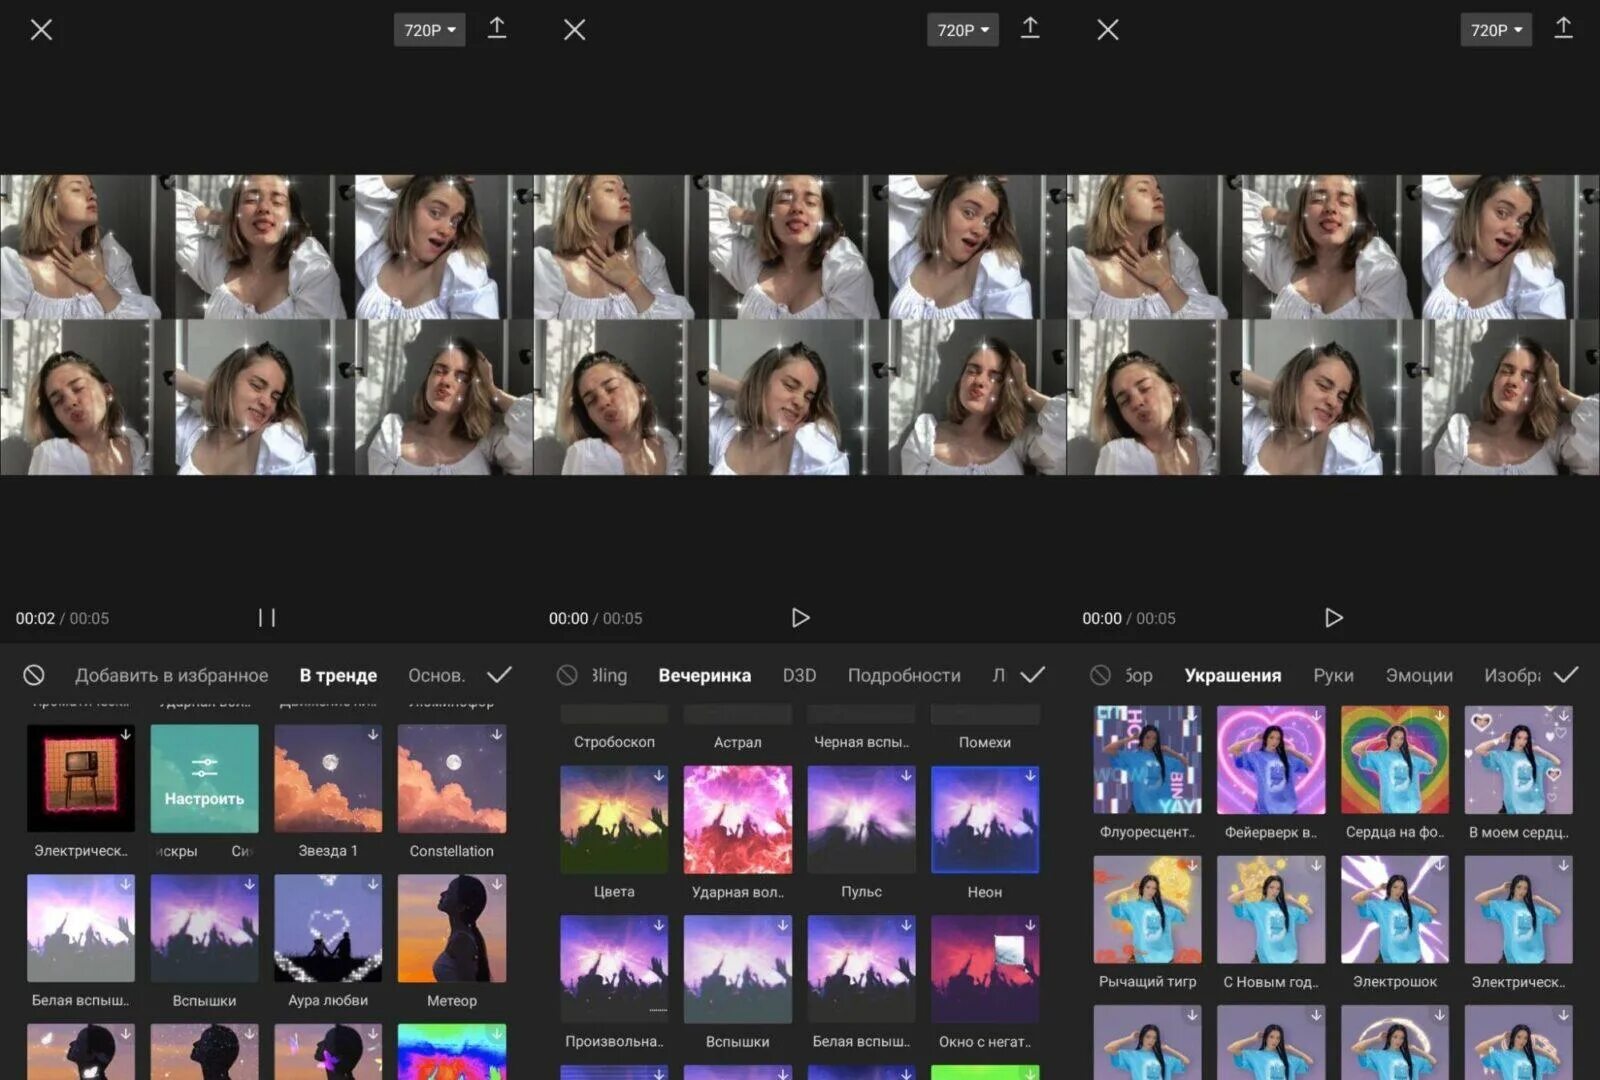Confirm selection with checkmark in Вечеринка panel
Image resolution: width=1600 pixels, height=1080 pixels.
pyautogui.click(x=1032, y=675)
